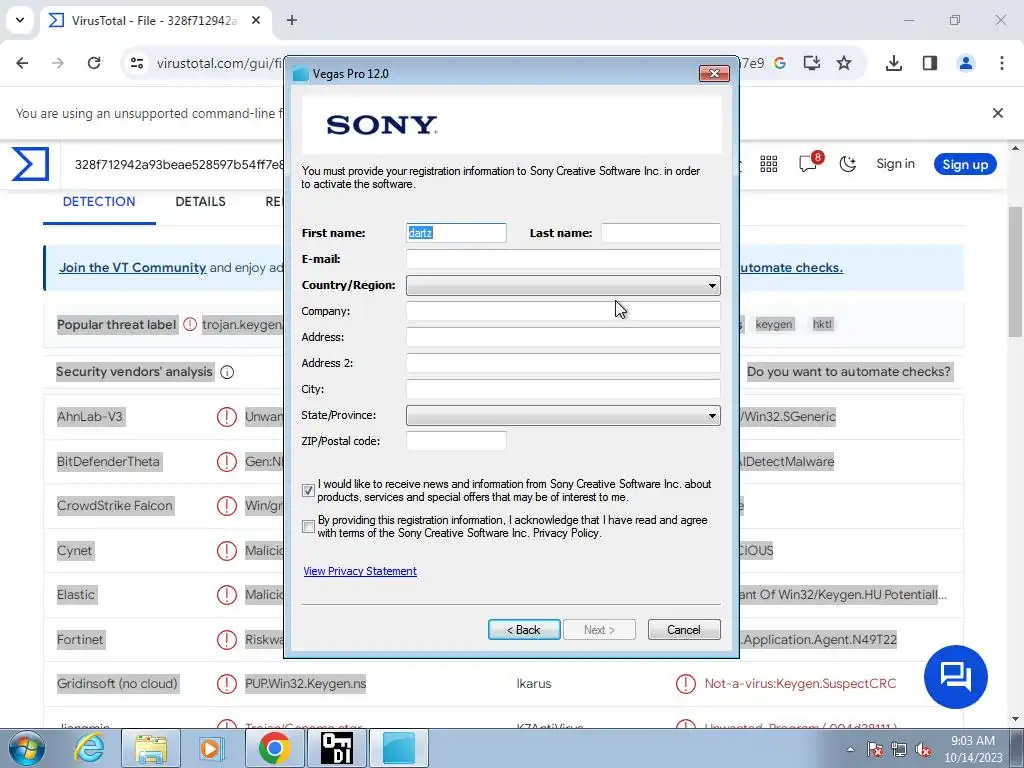Click the Company input field
The height and width of the screenshot is (768, 1024).
563,312
